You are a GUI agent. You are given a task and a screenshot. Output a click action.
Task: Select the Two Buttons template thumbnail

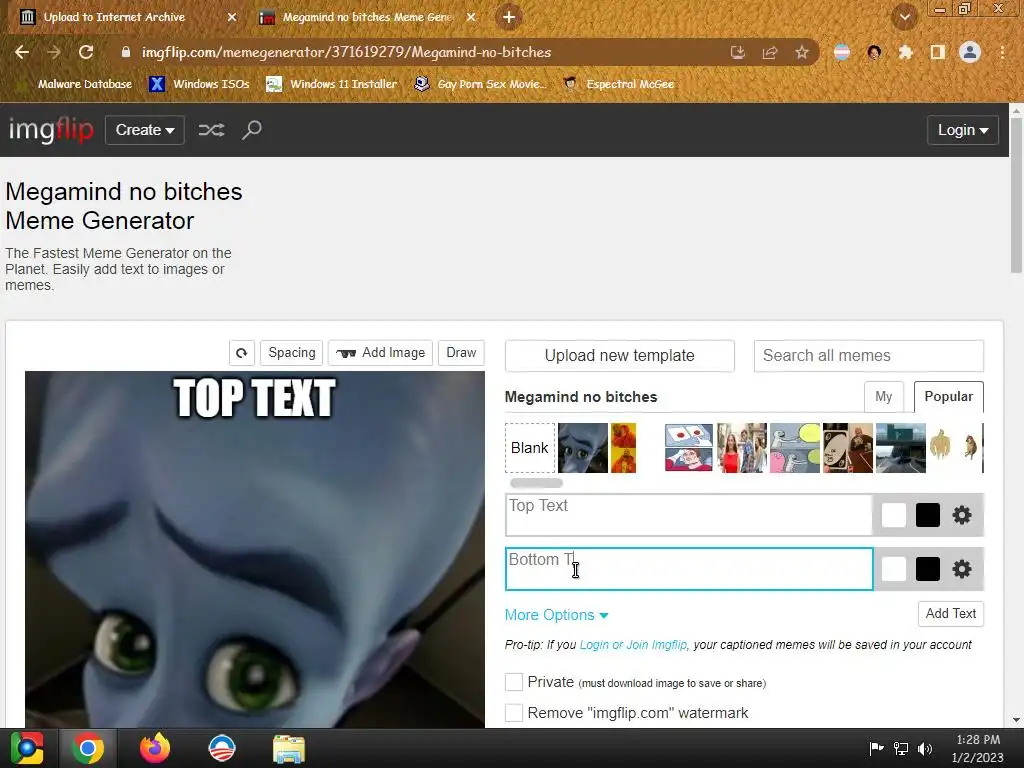click(688, 448)
